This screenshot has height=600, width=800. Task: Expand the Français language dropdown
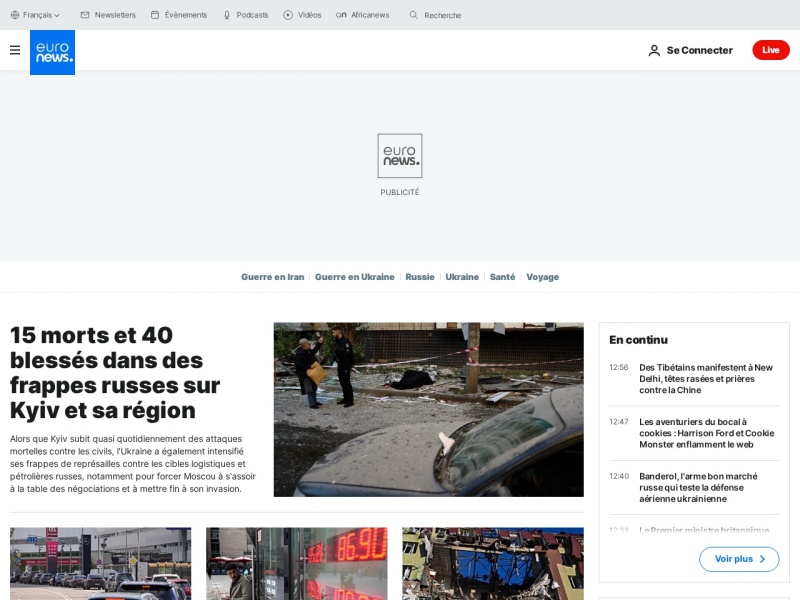tap(41, 15)
